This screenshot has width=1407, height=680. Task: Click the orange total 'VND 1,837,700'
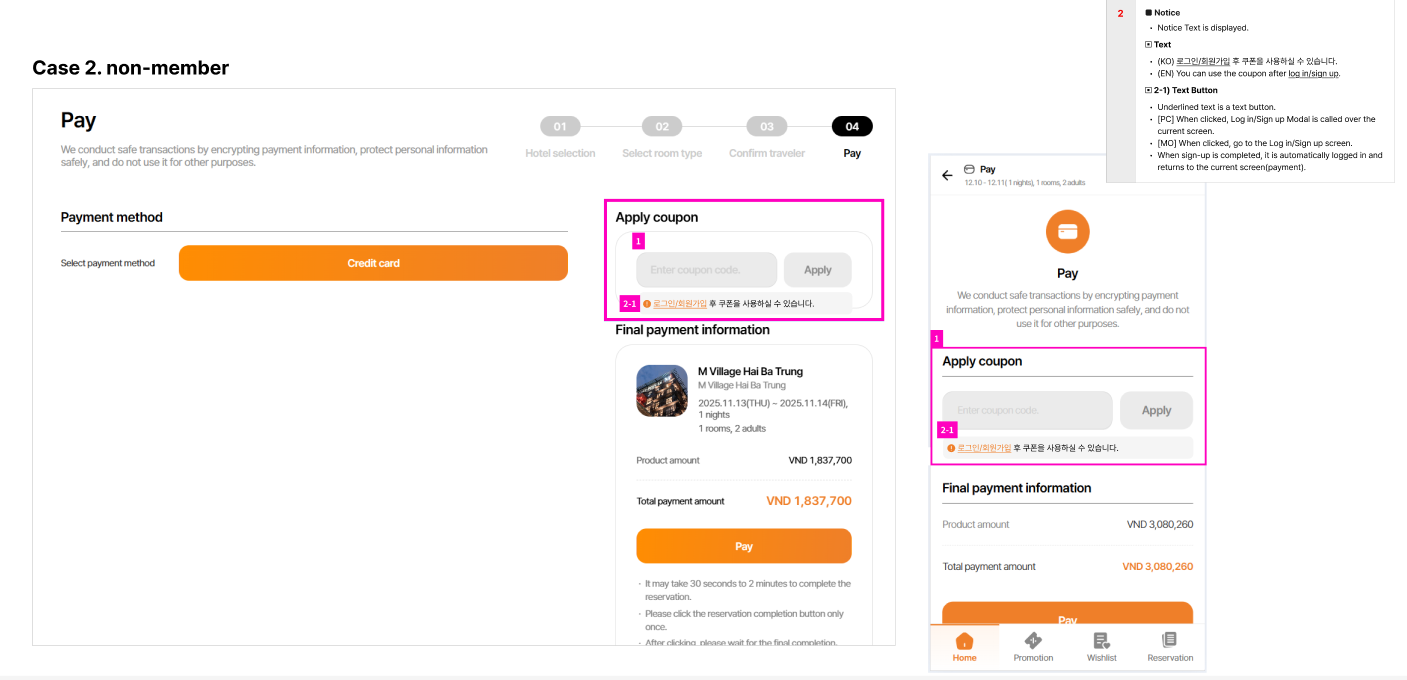click(809, 501)
